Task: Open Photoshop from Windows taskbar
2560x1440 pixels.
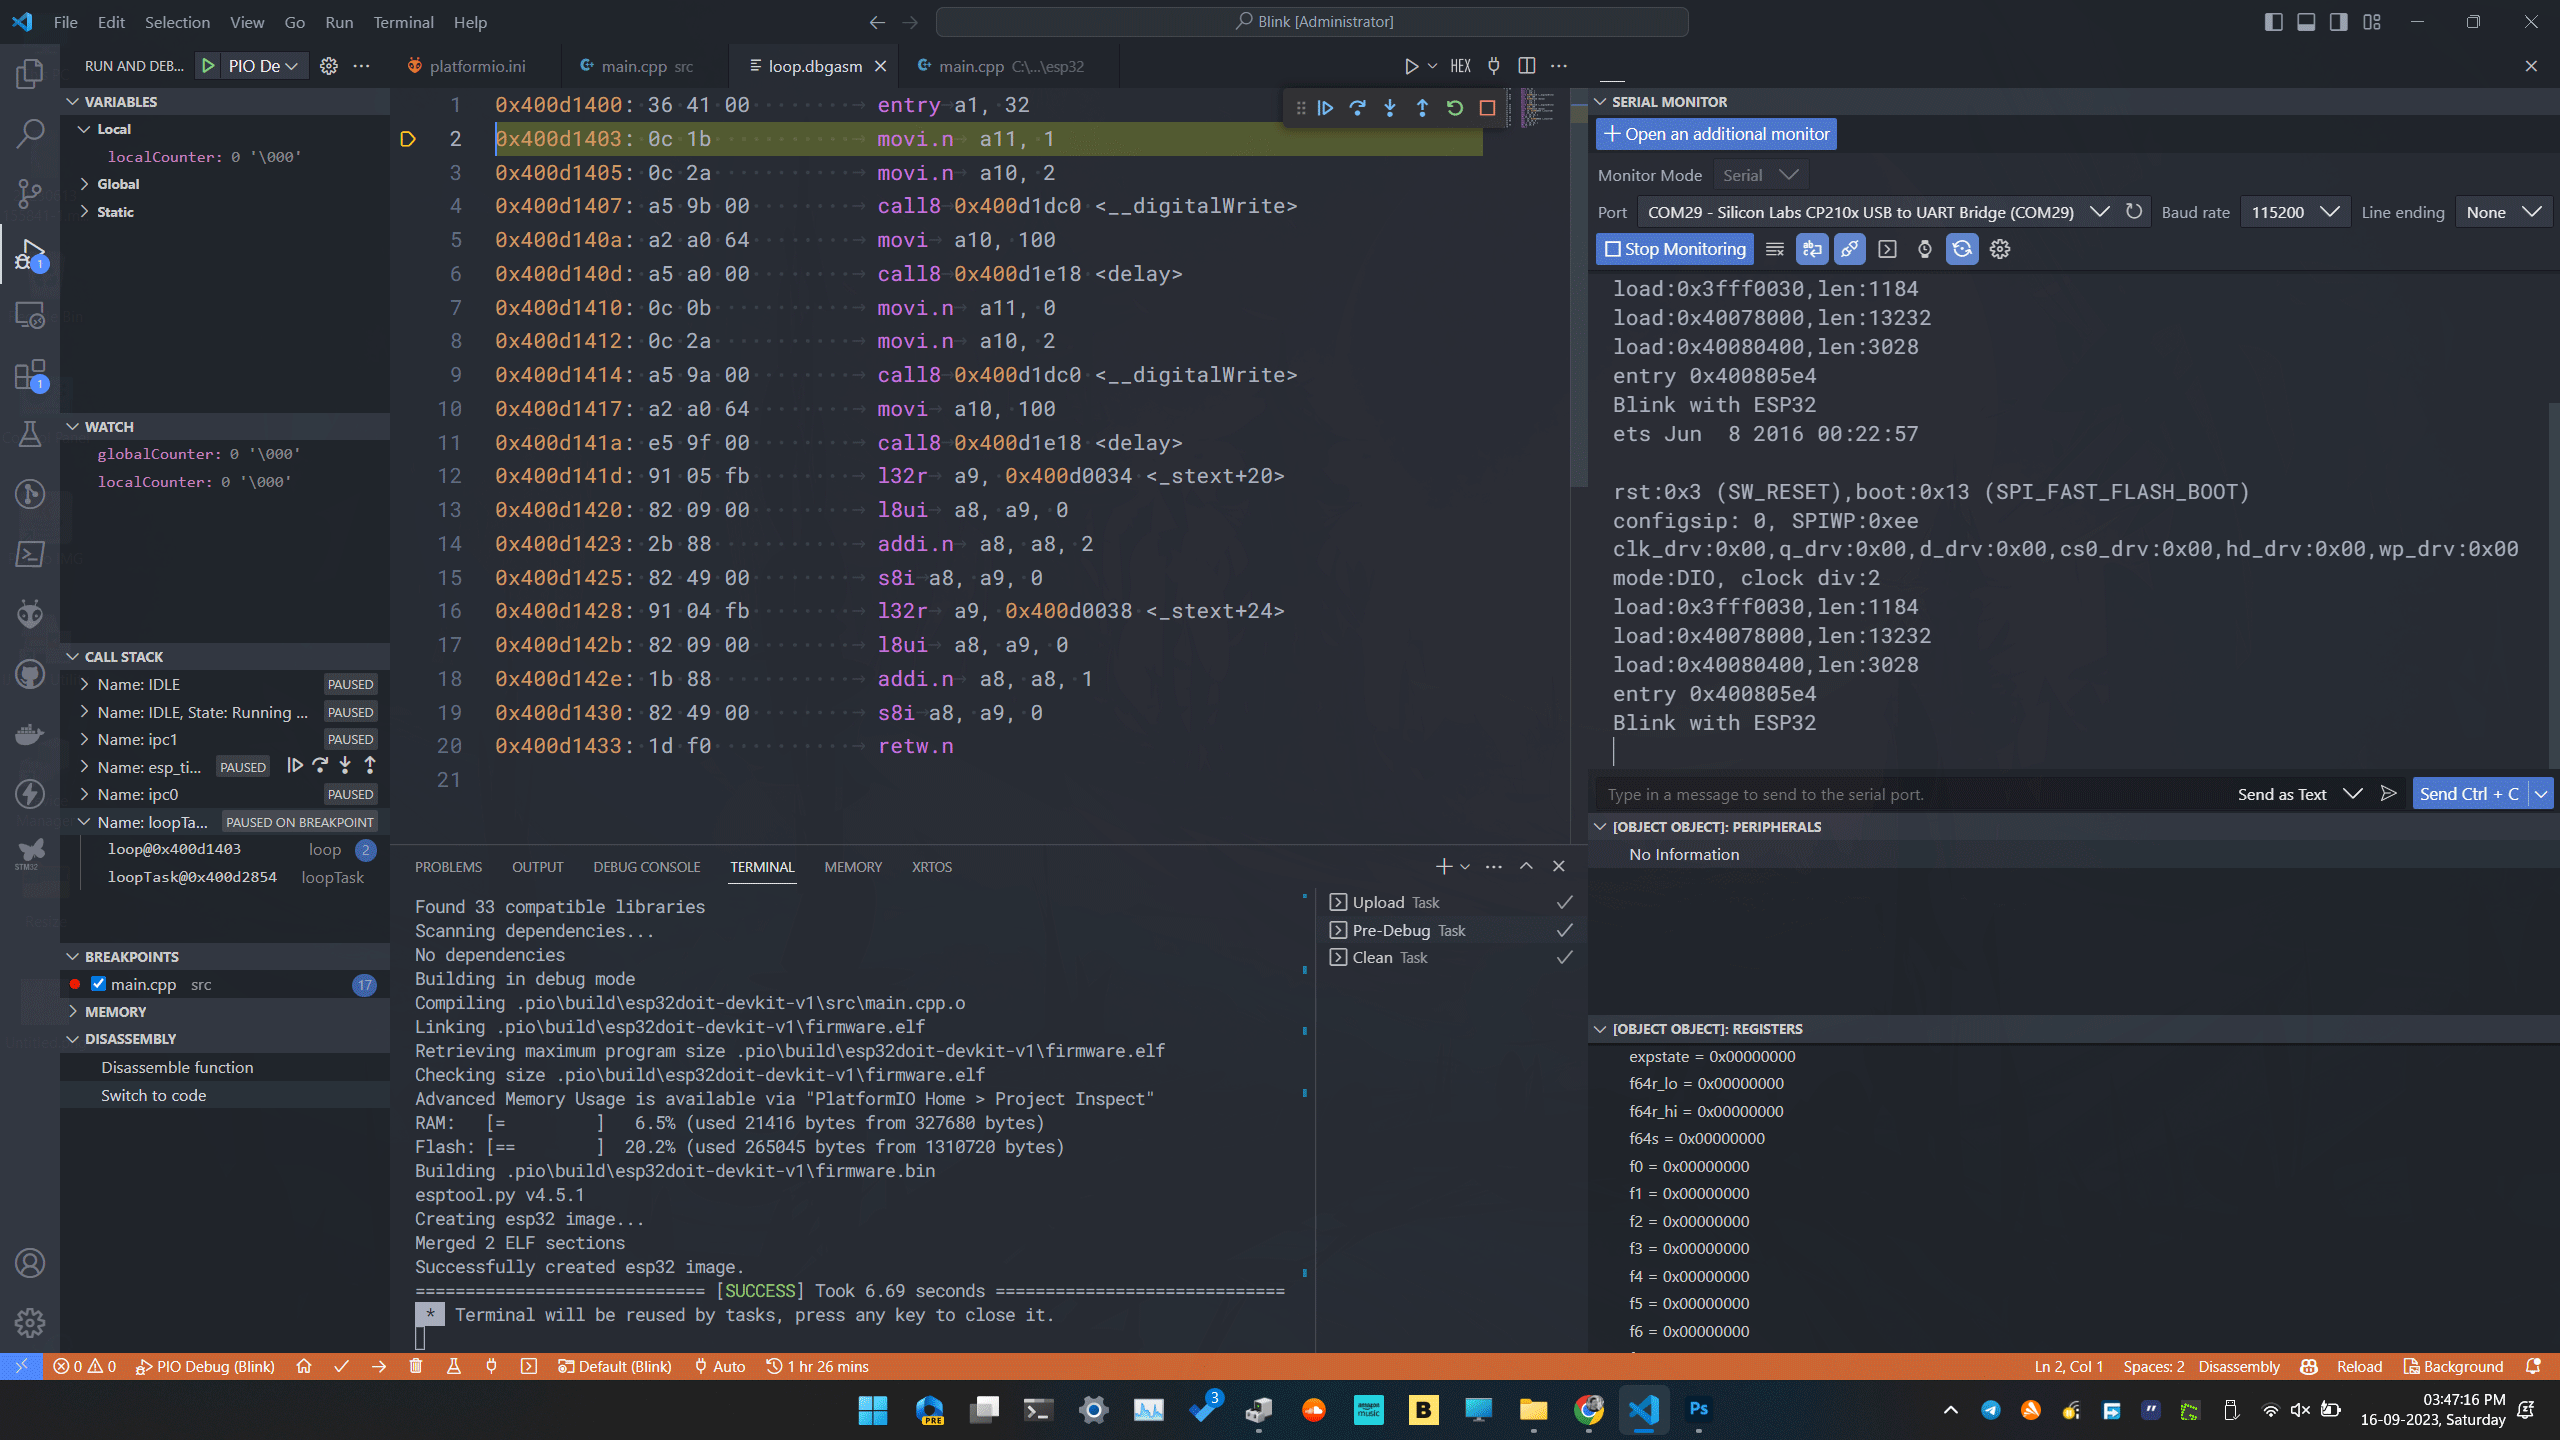Action: point(1698,1409)
